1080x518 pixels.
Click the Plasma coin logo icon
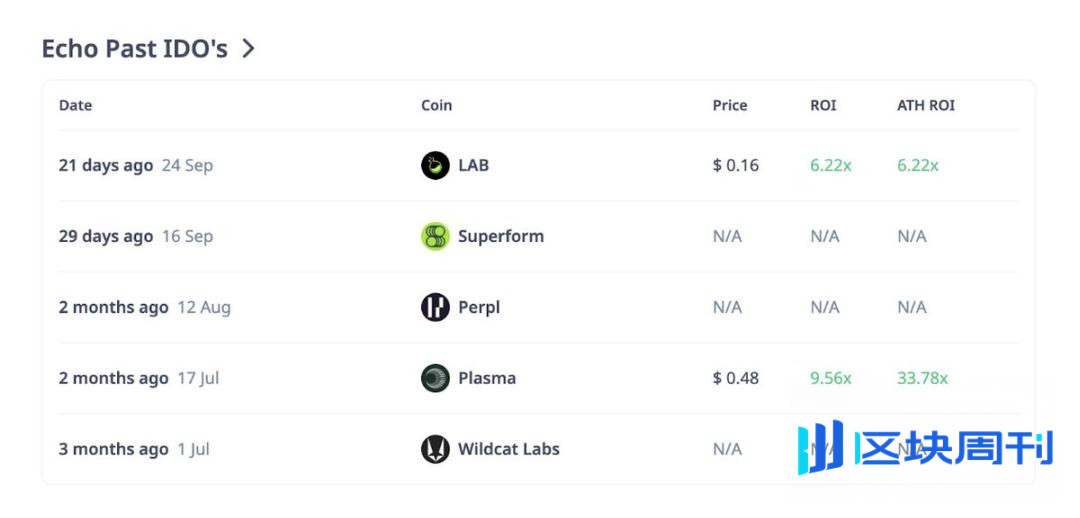tap(435, 378)
